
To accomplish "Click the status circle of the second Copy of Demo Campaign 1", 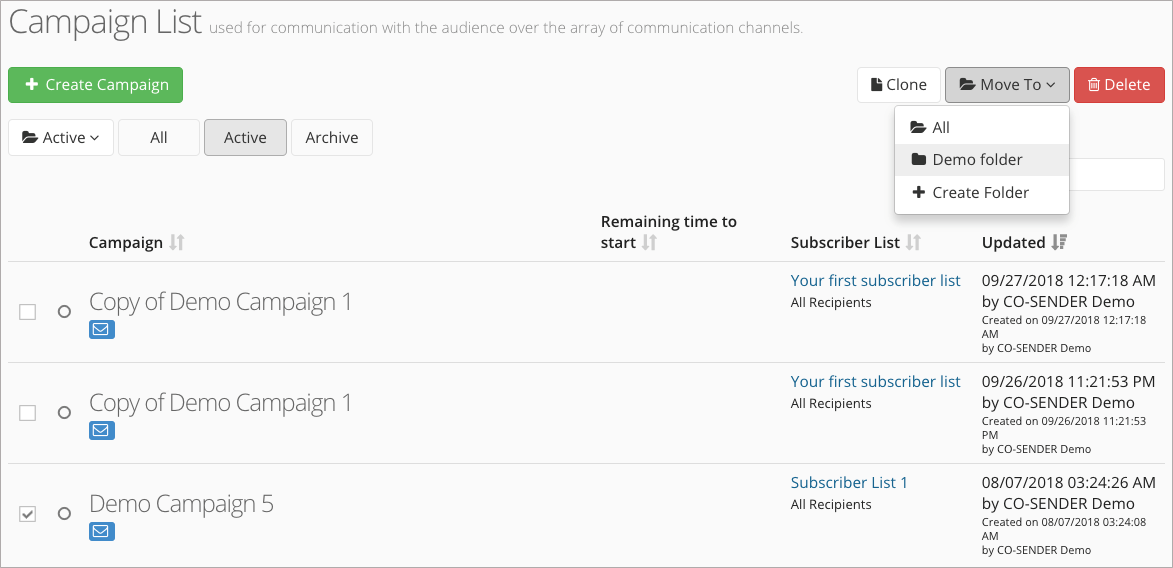I will coord(64,412).
